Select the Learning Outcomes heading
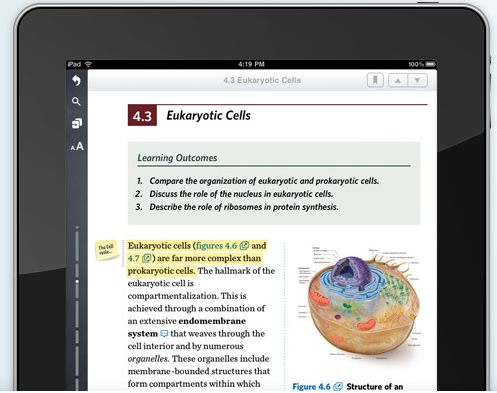This screenshot has width=497, height=393. point(177,158)
